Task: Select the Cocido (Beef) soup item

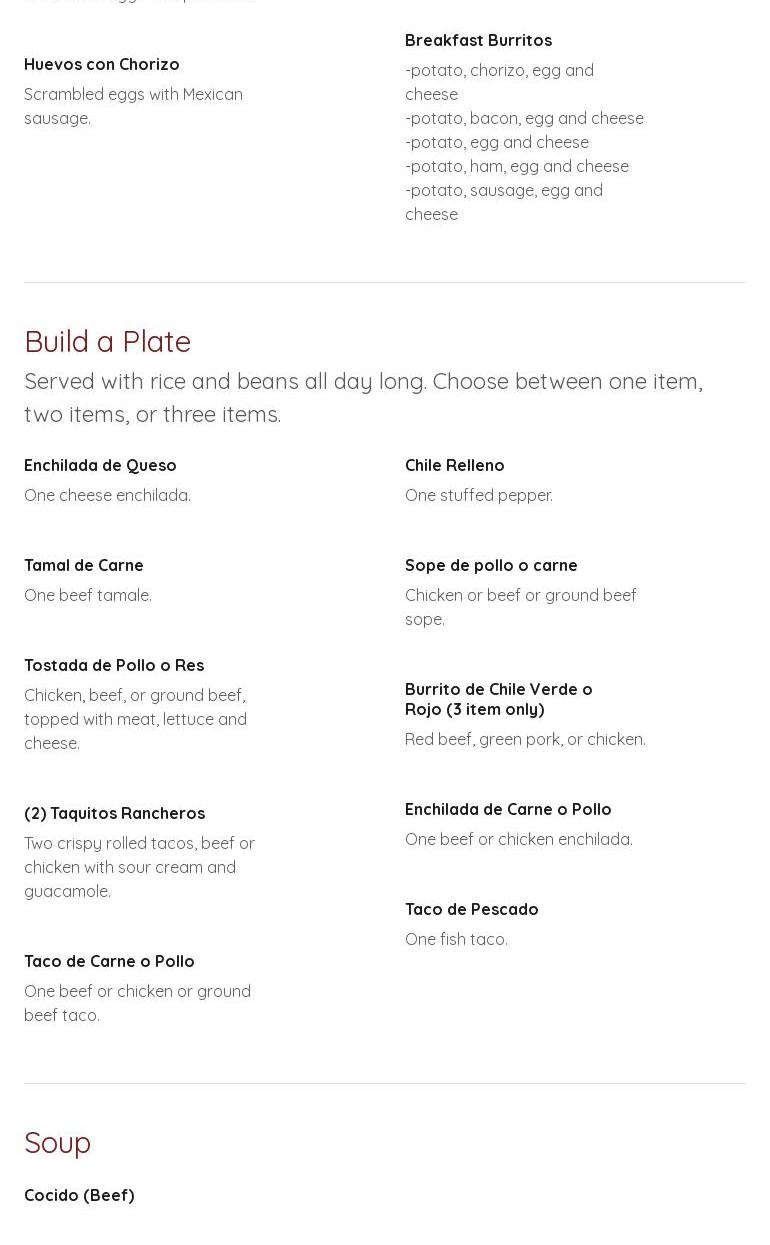Action: (x=79, y=1195)
